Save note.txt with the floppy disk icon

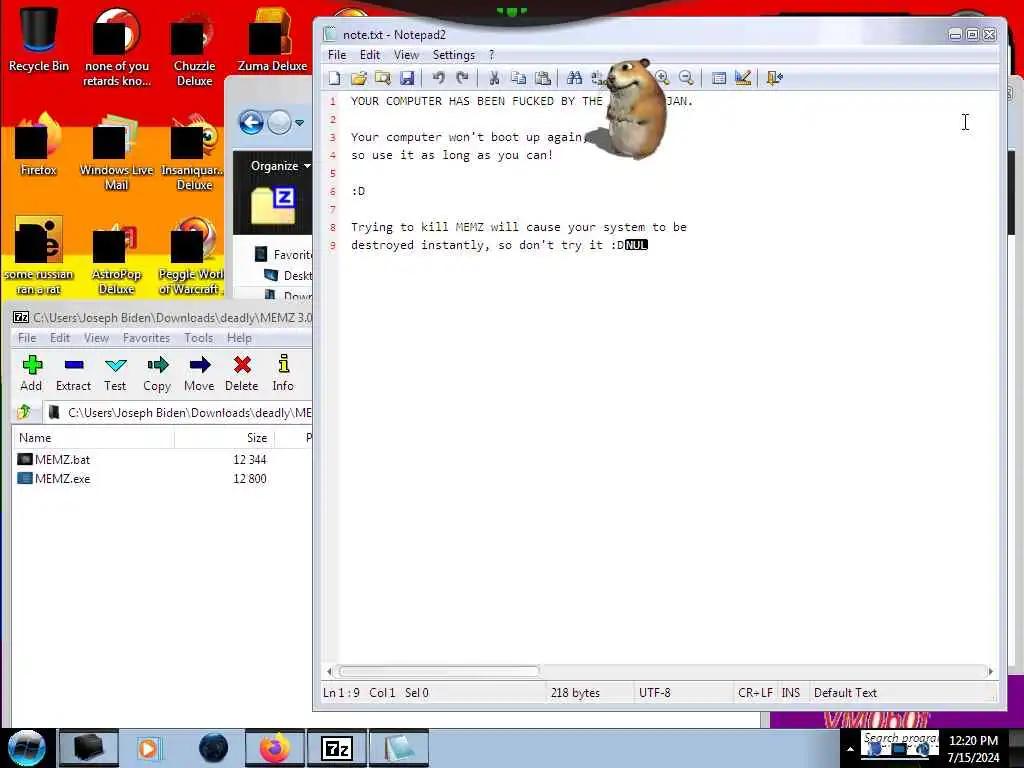click(407, 78)
